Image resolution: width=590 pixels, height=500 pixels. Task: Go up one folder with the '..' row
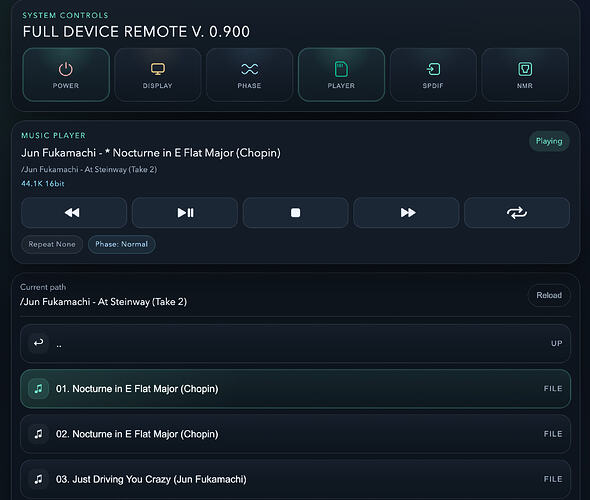click(295, 343)
